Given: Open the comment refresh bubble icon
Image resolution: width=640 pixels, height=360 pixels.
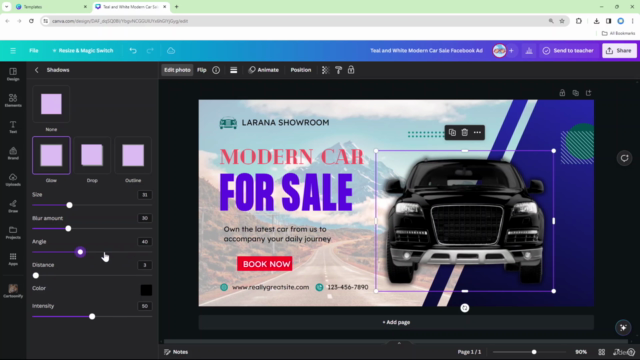Looking at the screenshot, I should tap(624, 158).
